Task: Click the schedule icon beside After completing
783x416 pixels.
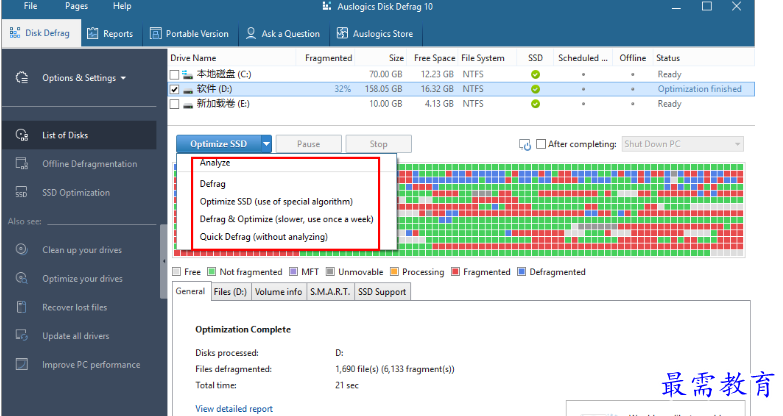Action: point(525,144)
